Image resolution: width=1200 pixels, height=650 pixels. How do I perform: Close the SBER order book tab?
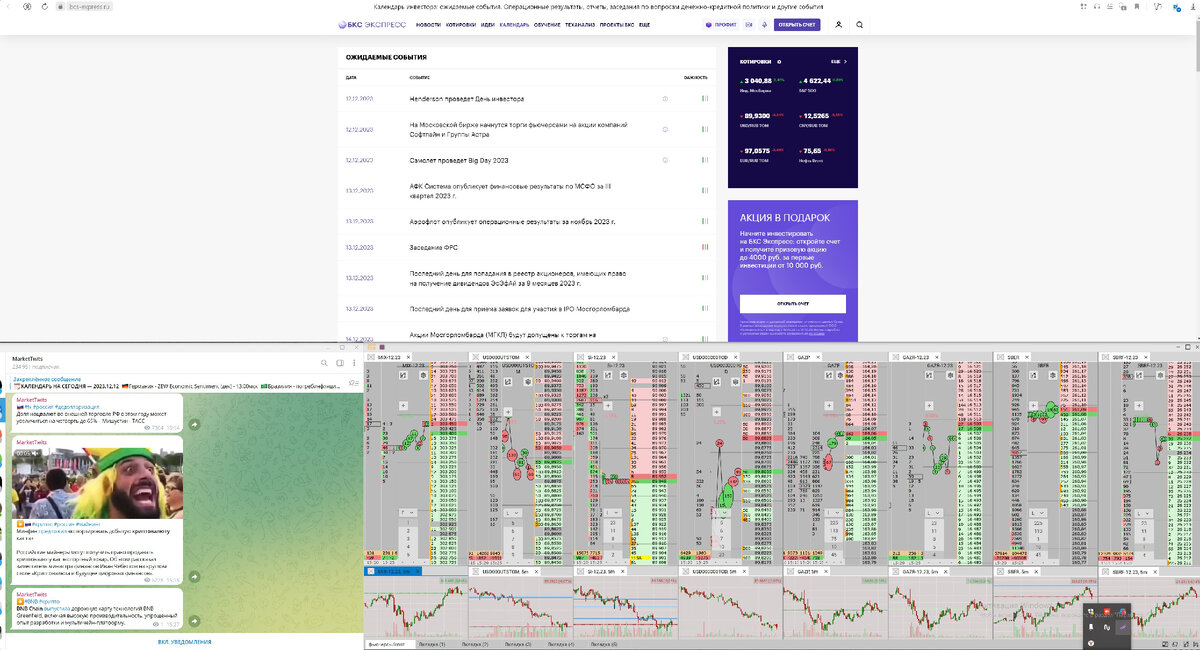click(1027, 357)
